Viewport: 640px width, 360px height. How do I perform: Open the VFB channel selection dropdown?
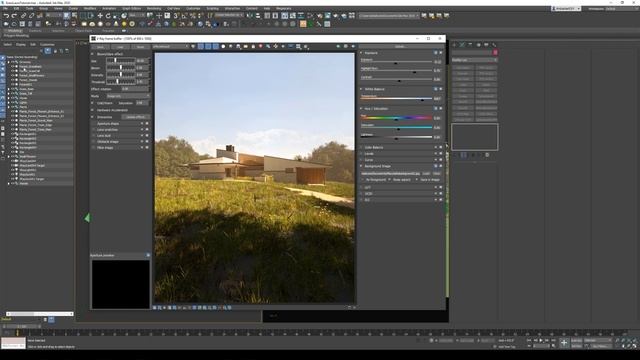coord(171,47)
